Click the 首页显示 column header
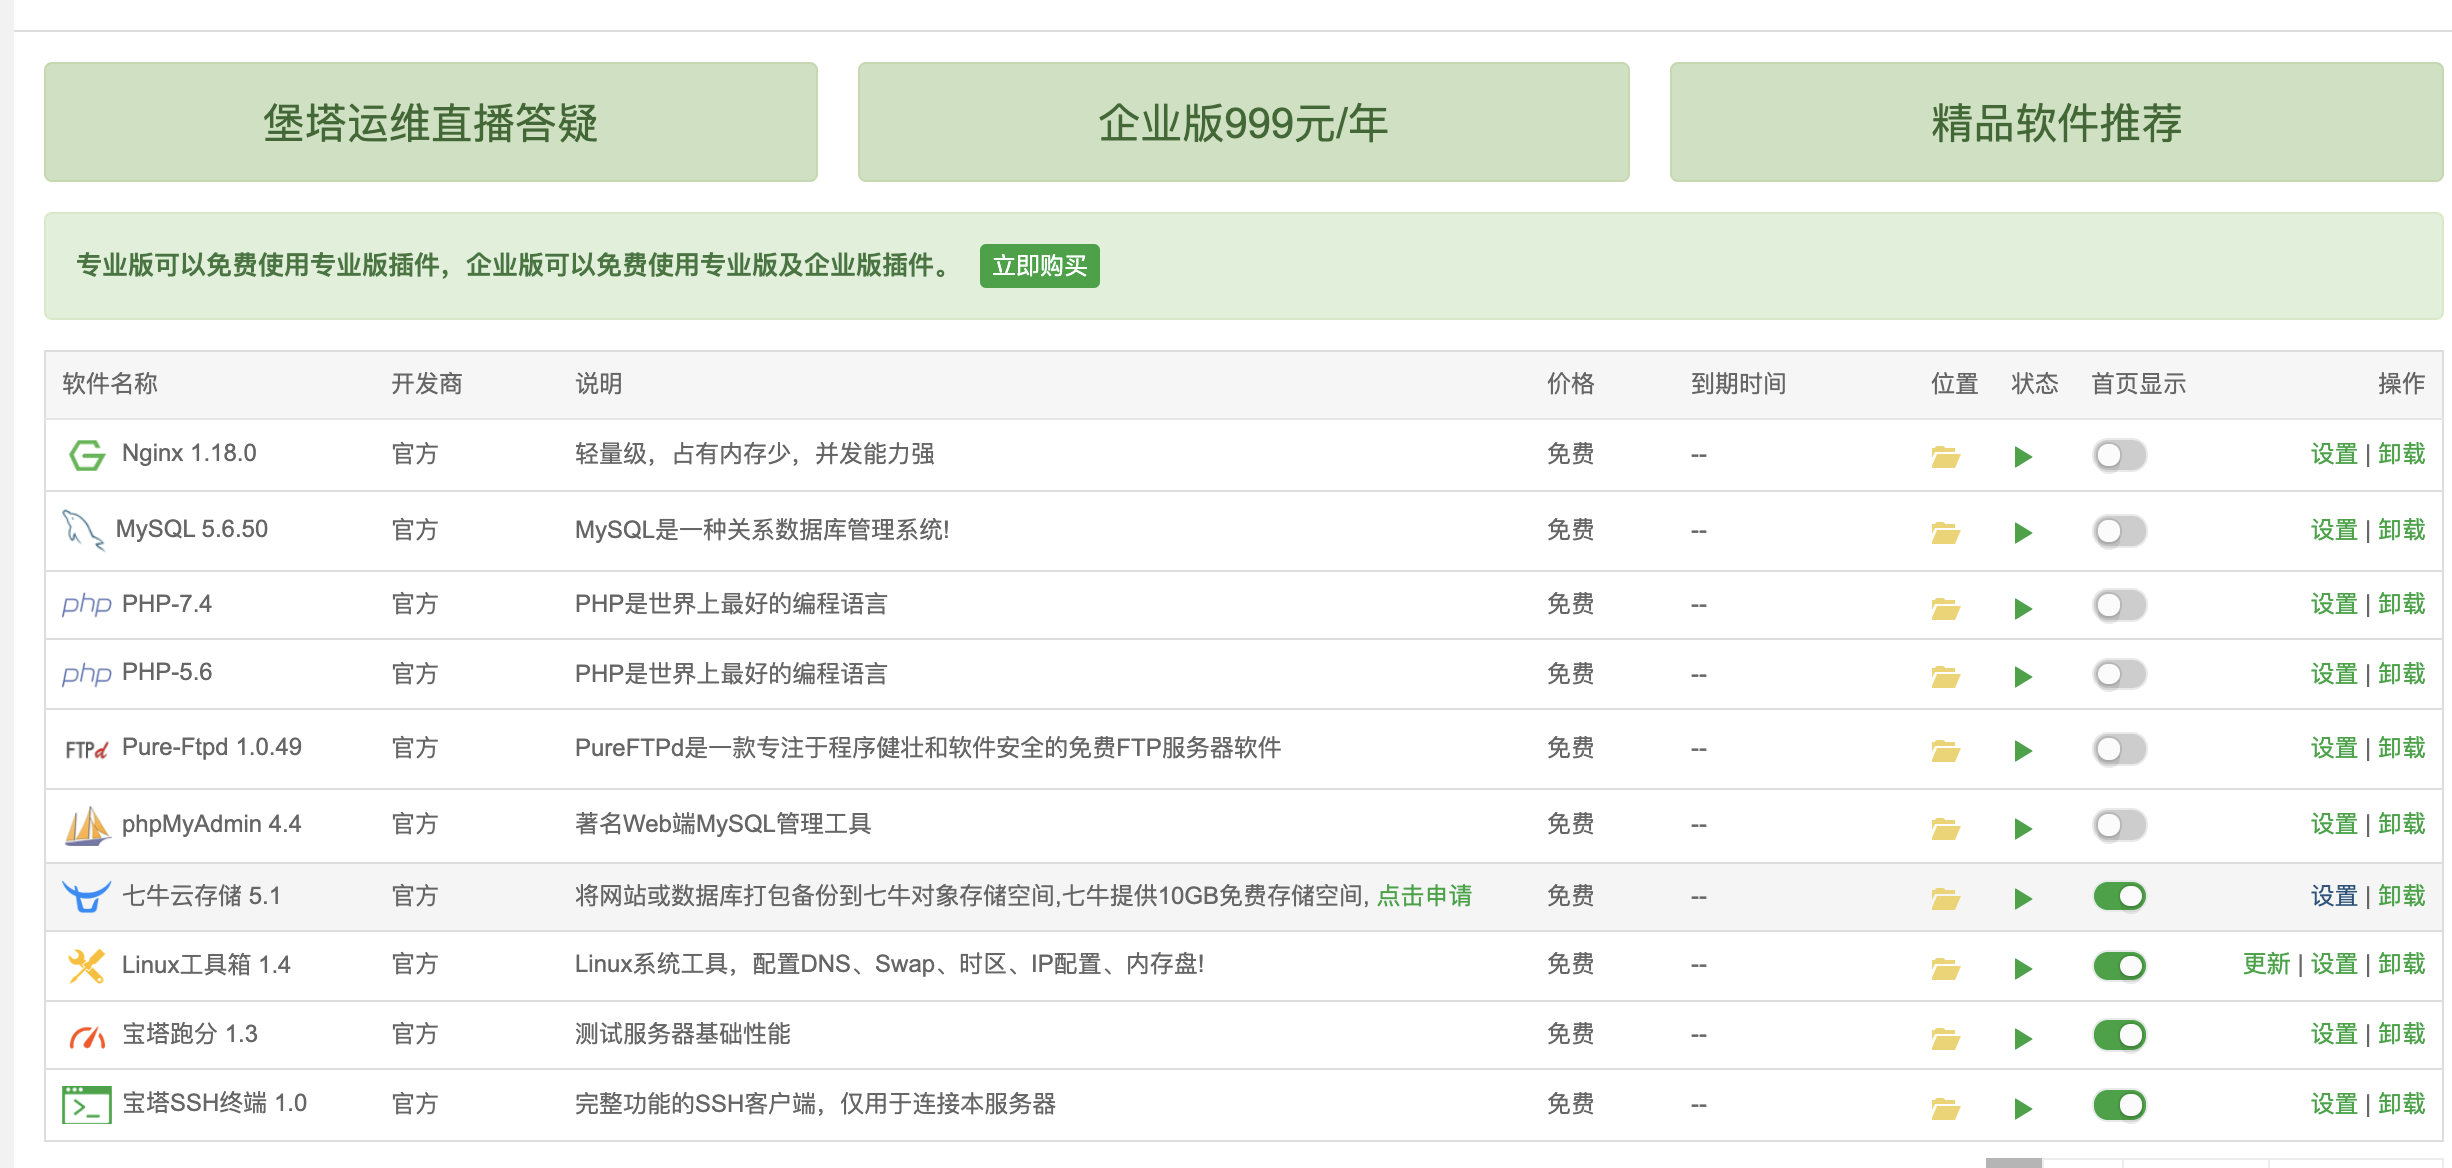Viewport: 2452px width, 1168px height. coord(2138,384)
